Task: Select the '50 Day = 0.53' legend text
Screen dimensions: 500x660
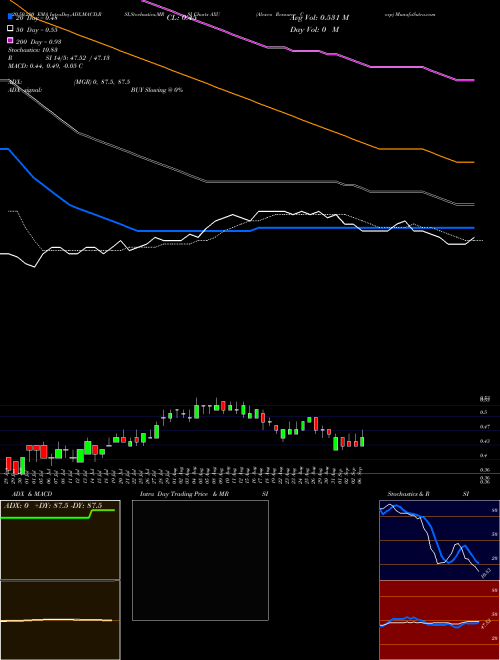Action: 39,30
